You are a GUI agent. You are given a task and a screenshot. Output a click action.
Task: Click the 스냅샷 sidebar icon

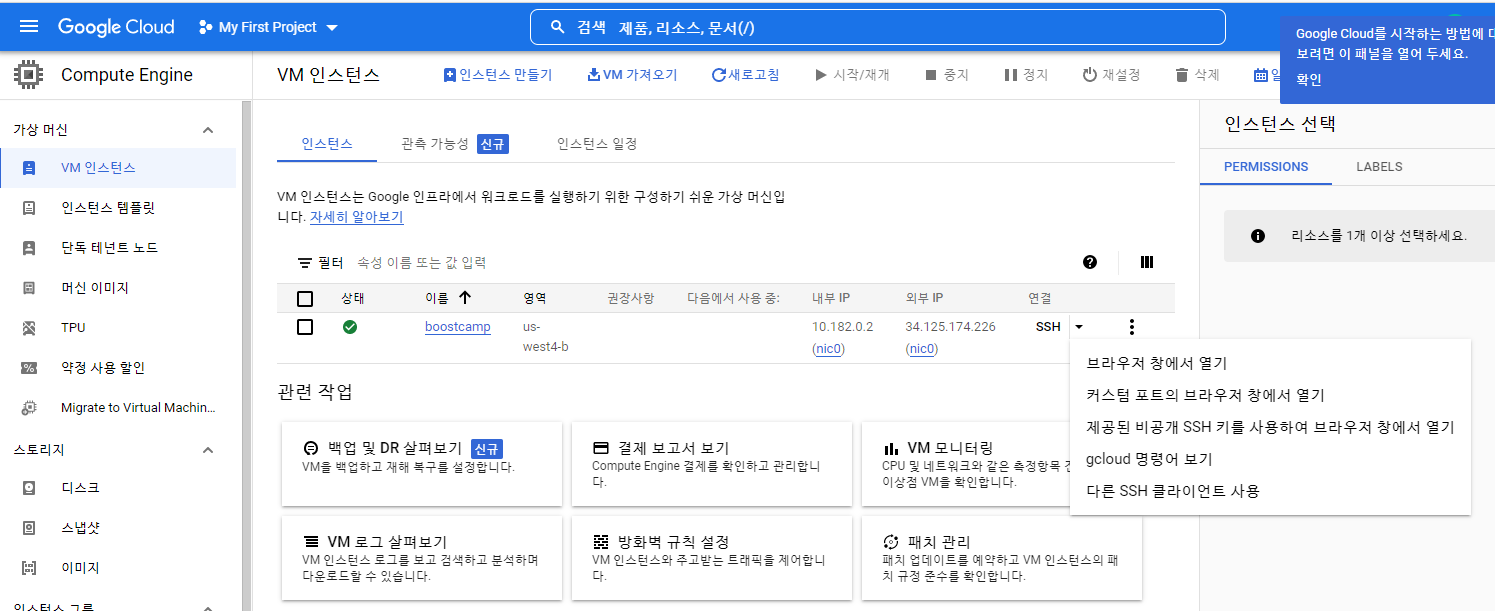click(x=29, y=528)
